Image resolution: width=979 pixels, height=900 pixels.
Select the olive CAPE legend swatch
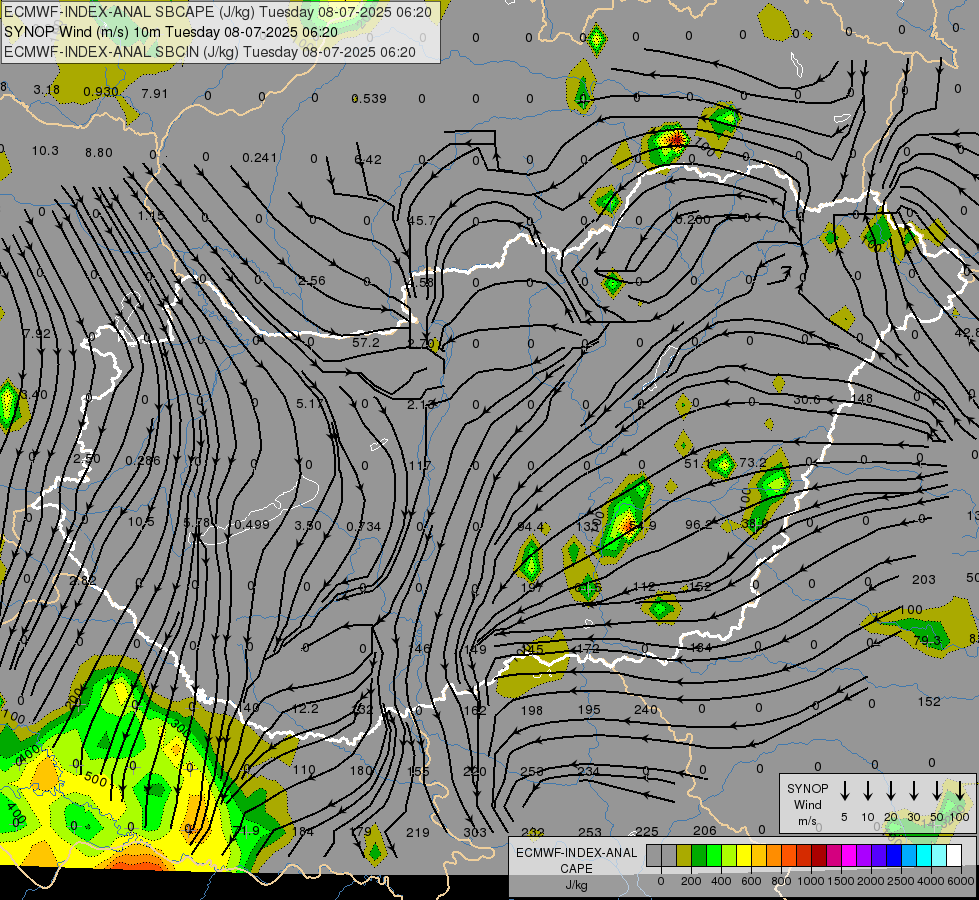684,855
